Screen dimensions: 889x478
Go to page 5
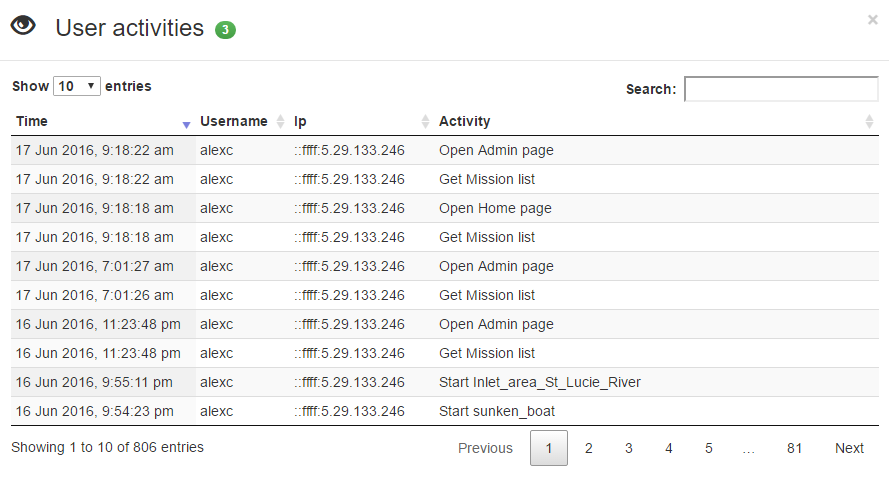(x=709, y=448)
